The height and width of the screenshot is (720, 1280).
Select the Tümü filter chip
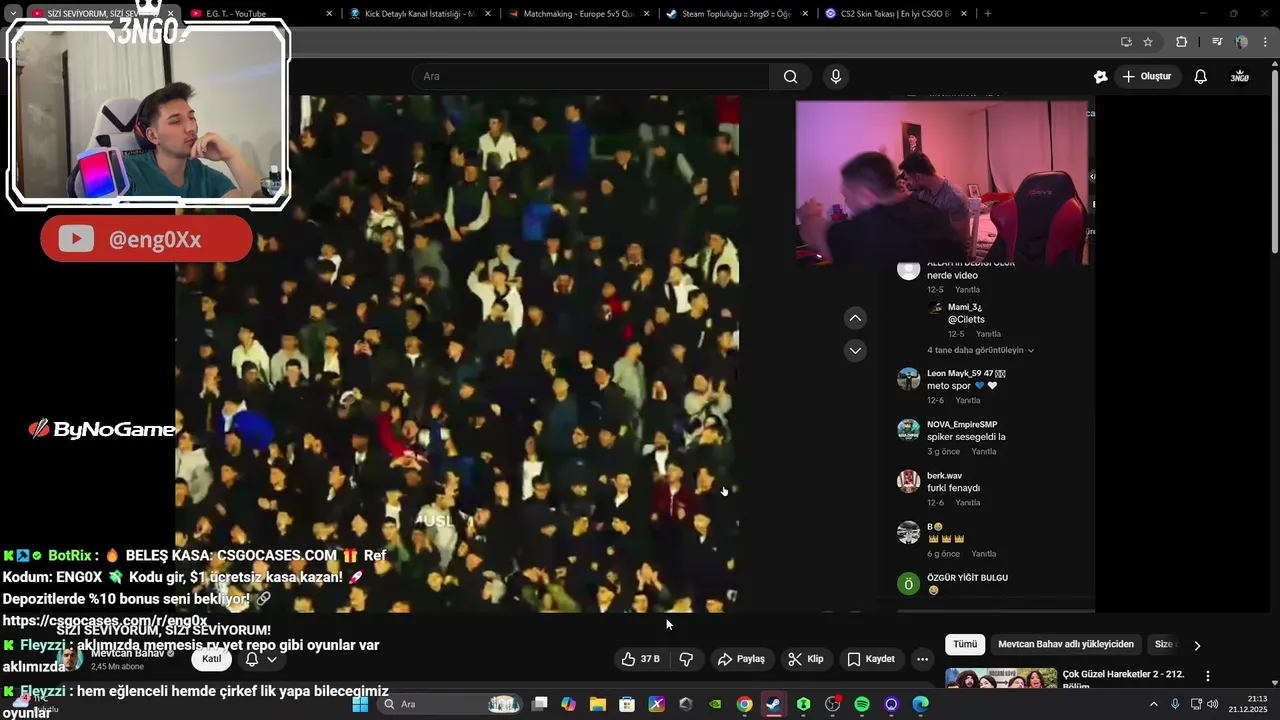[x=965, y=645]
